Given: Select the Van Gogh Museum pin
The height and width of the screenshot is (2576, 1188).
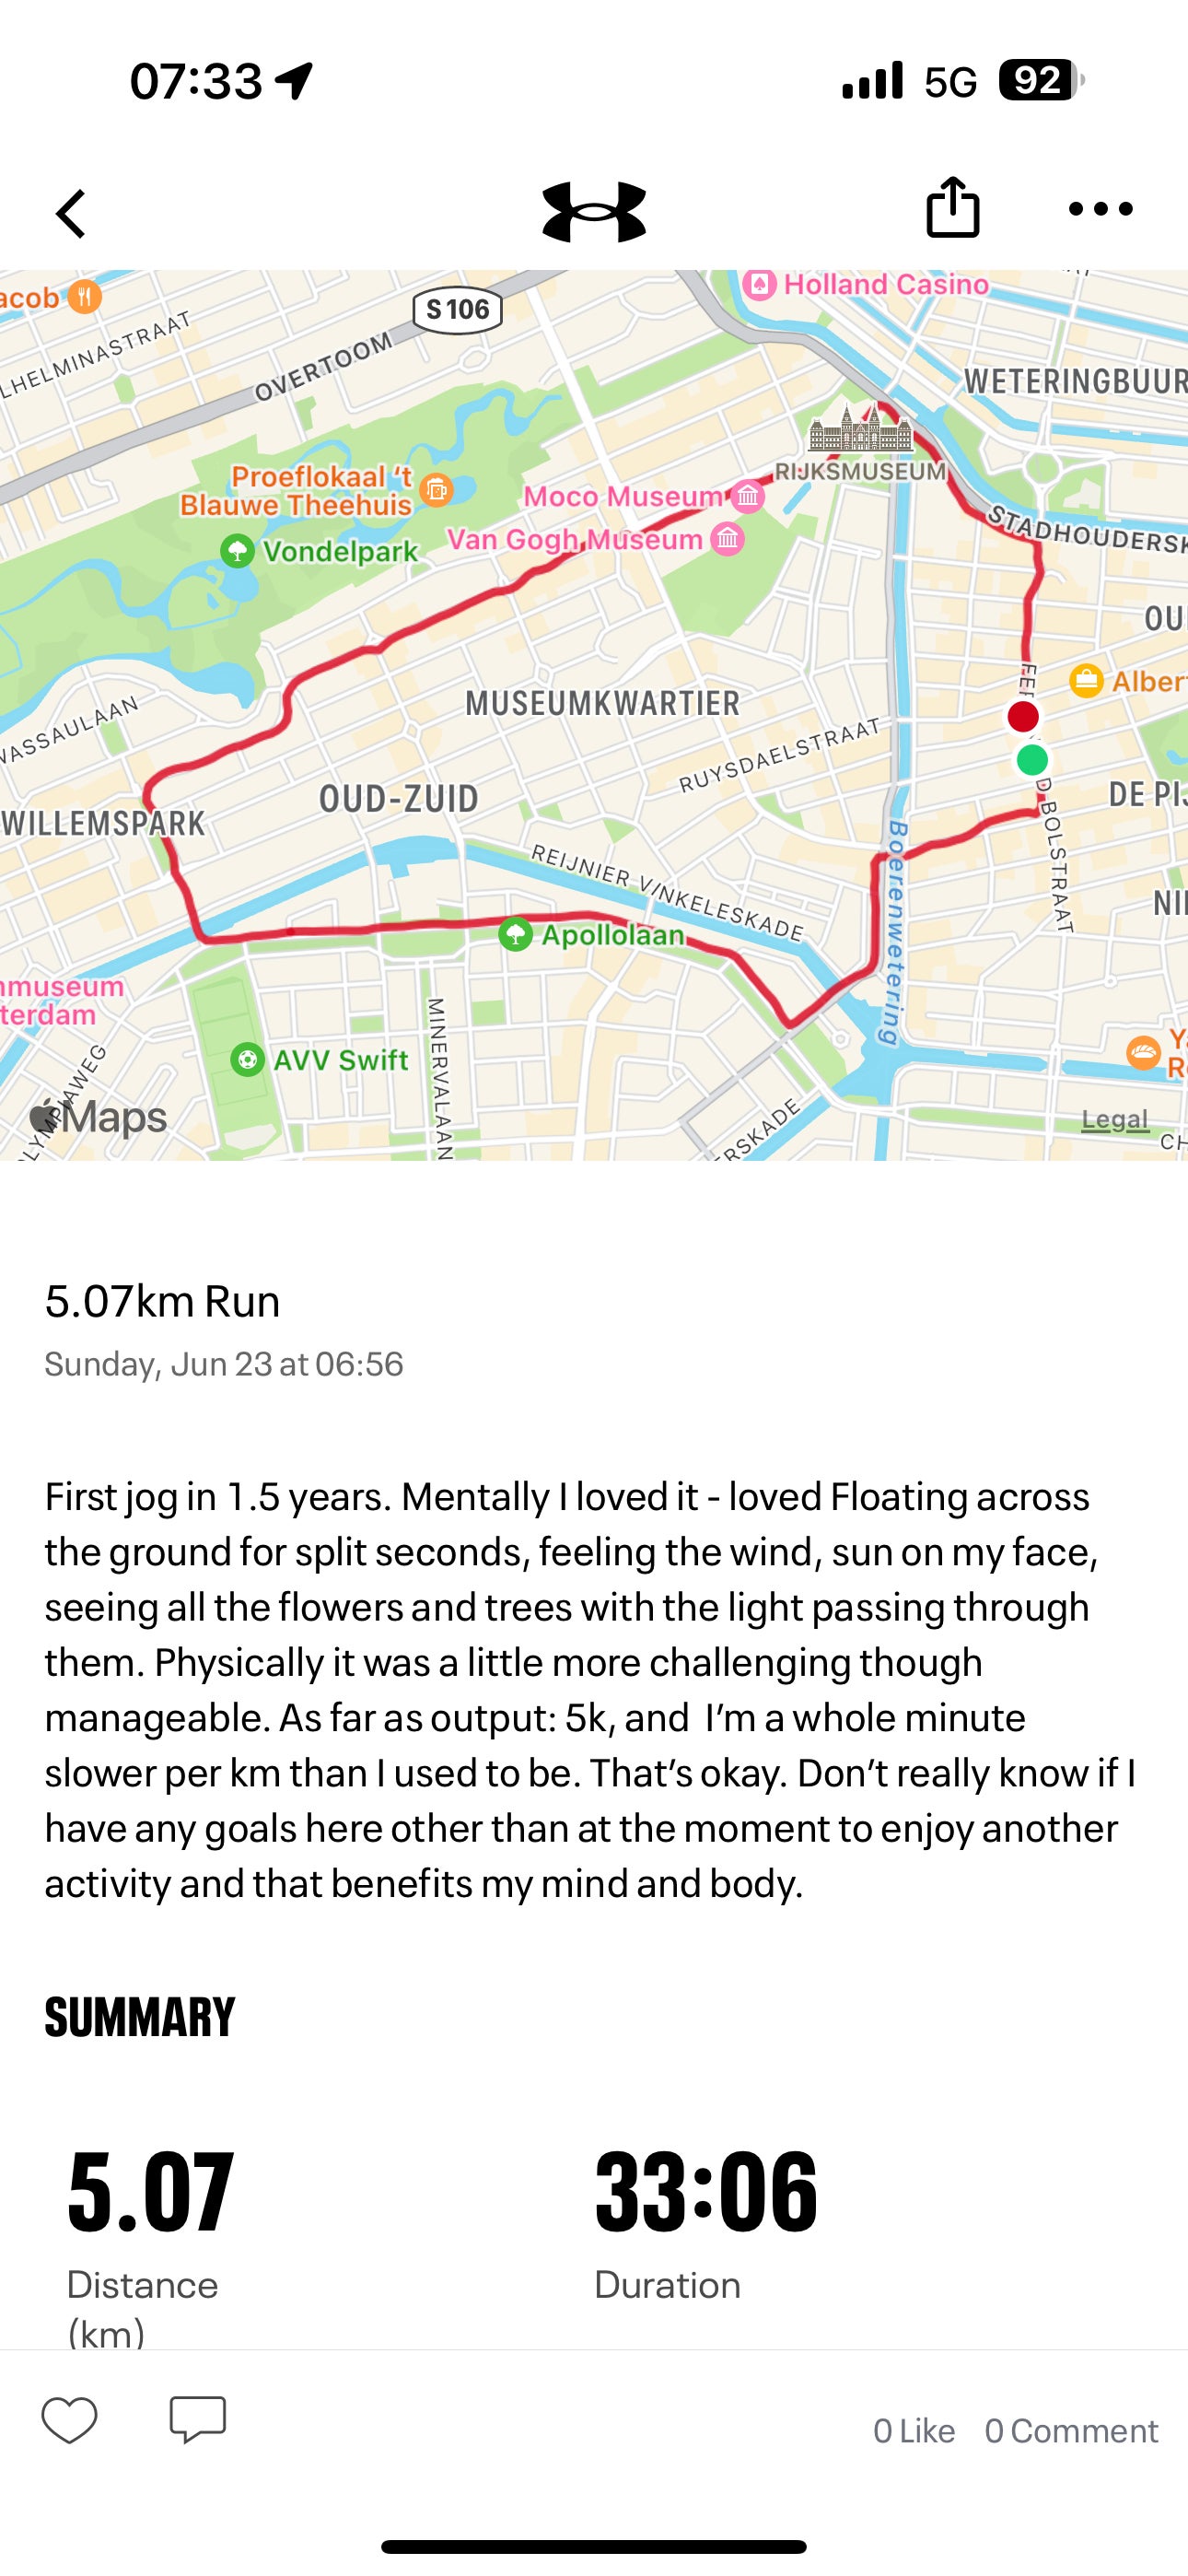Looking at the screenshot, I should point(728,539).
